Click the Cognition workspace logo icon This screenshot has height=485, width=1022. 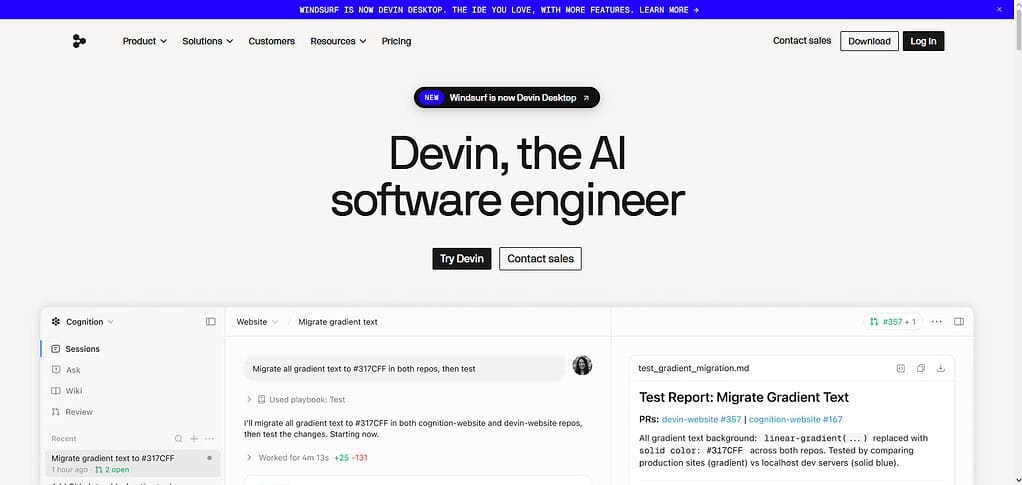click(56, 321)
